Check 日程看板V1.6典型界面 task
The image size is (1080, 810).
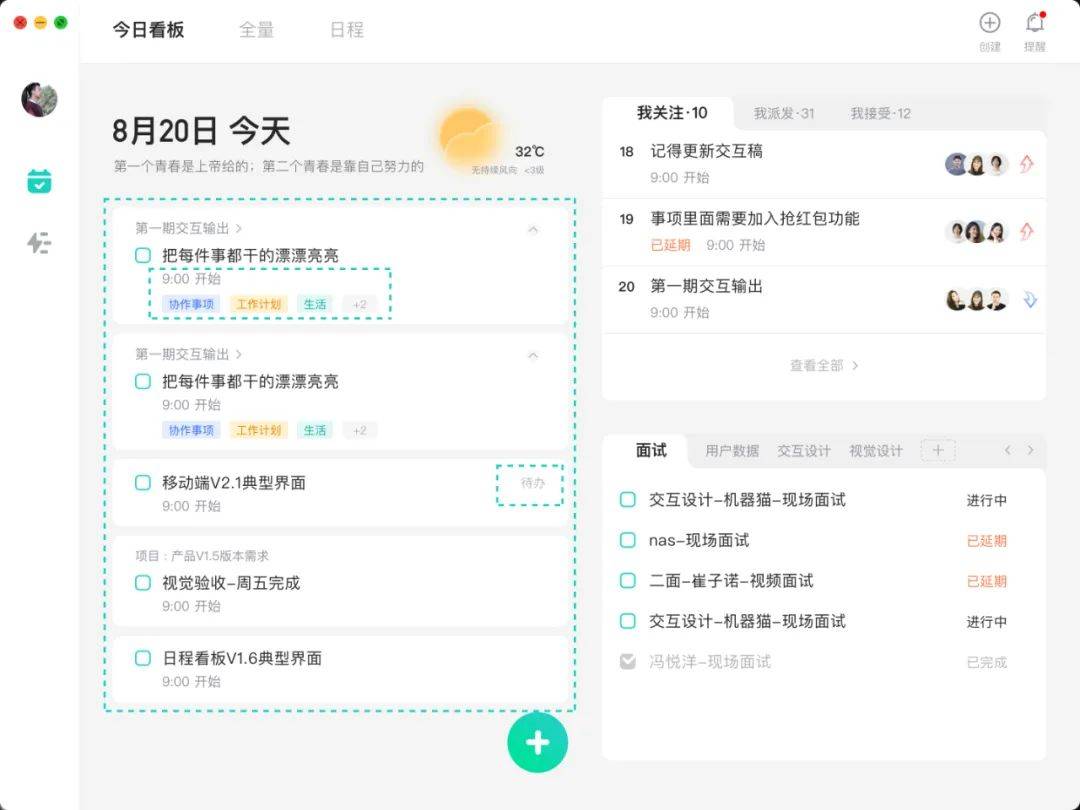click(x=143, y=658)
